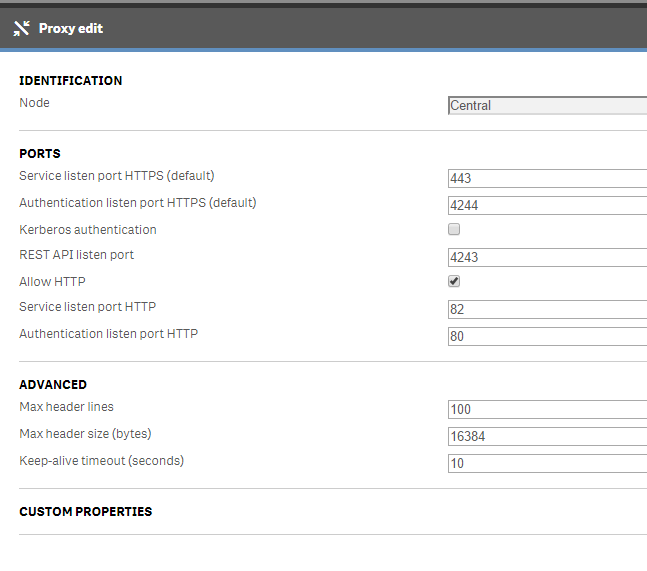647x571 pixels.
Task: Enable the Kerberos authentication checkbox
Action: (x=454, y=230)
